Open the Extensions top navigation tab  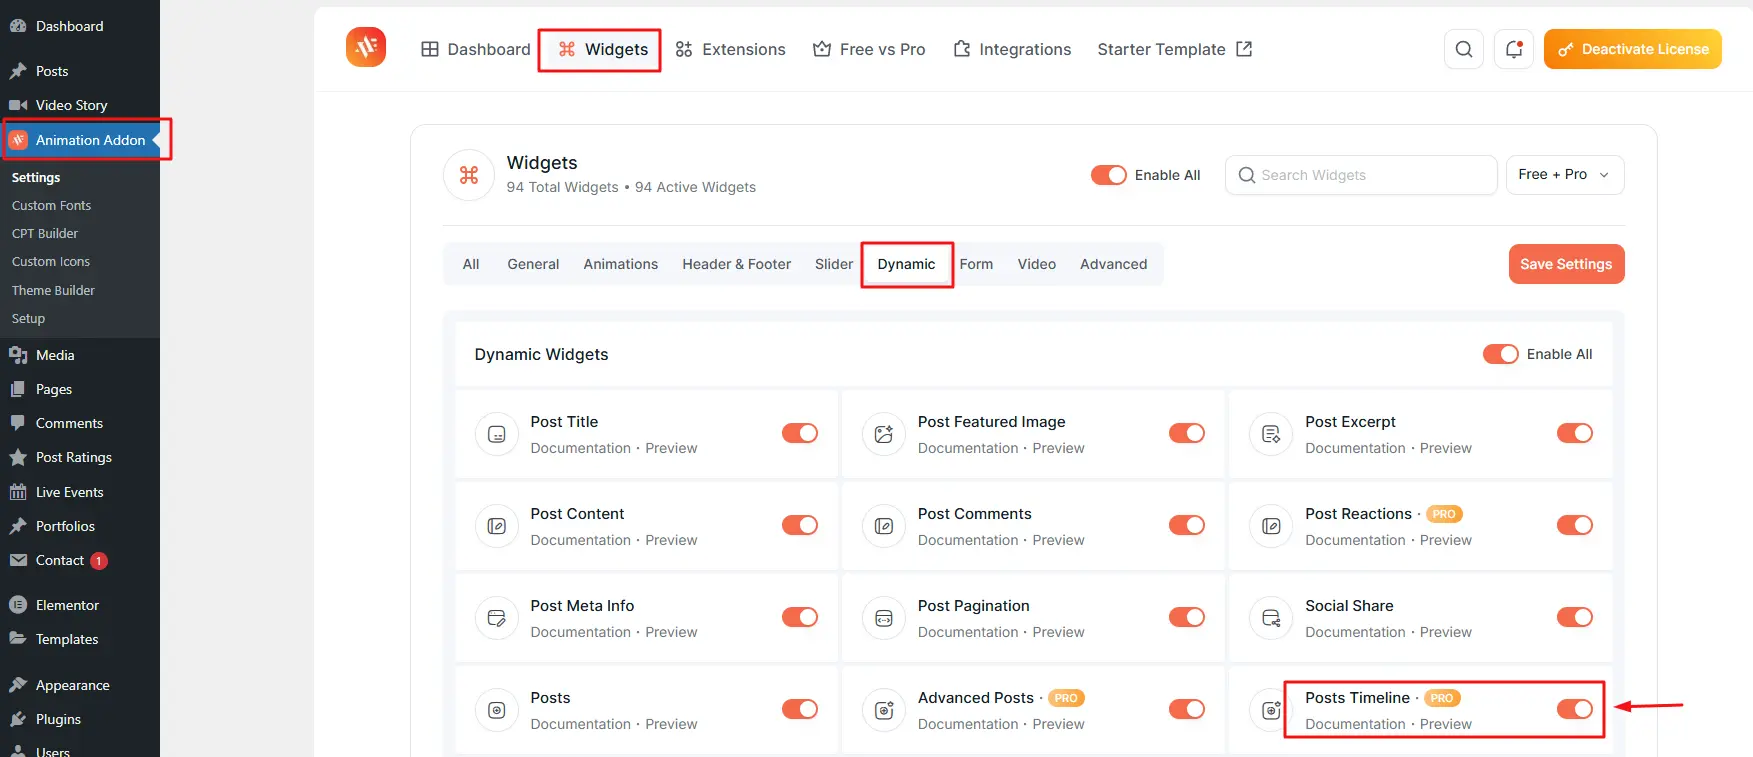[730, 49]
